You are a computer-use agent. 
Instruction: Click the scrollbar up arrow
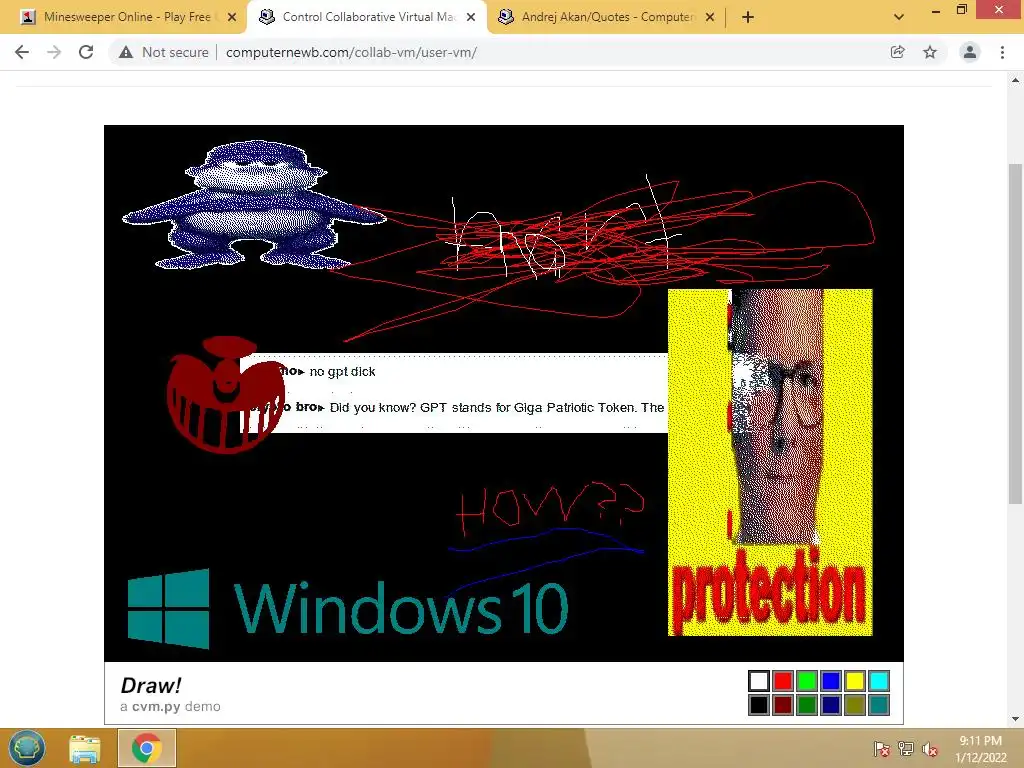(x=1015, y=80)
